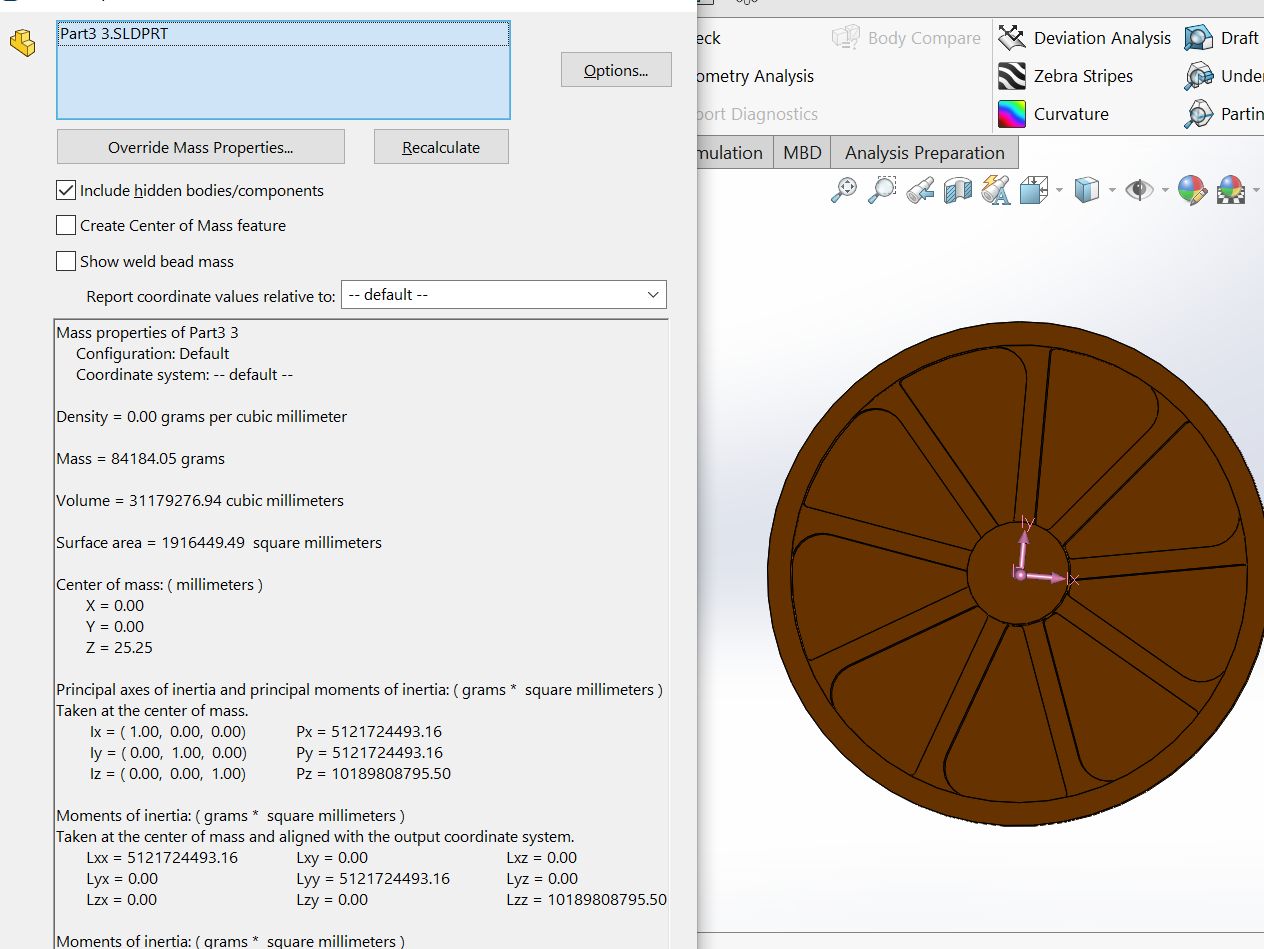The image size is (1264, 949).
Task: Click the Dynamic Annotation Views icon
Action: coord(995,189)
